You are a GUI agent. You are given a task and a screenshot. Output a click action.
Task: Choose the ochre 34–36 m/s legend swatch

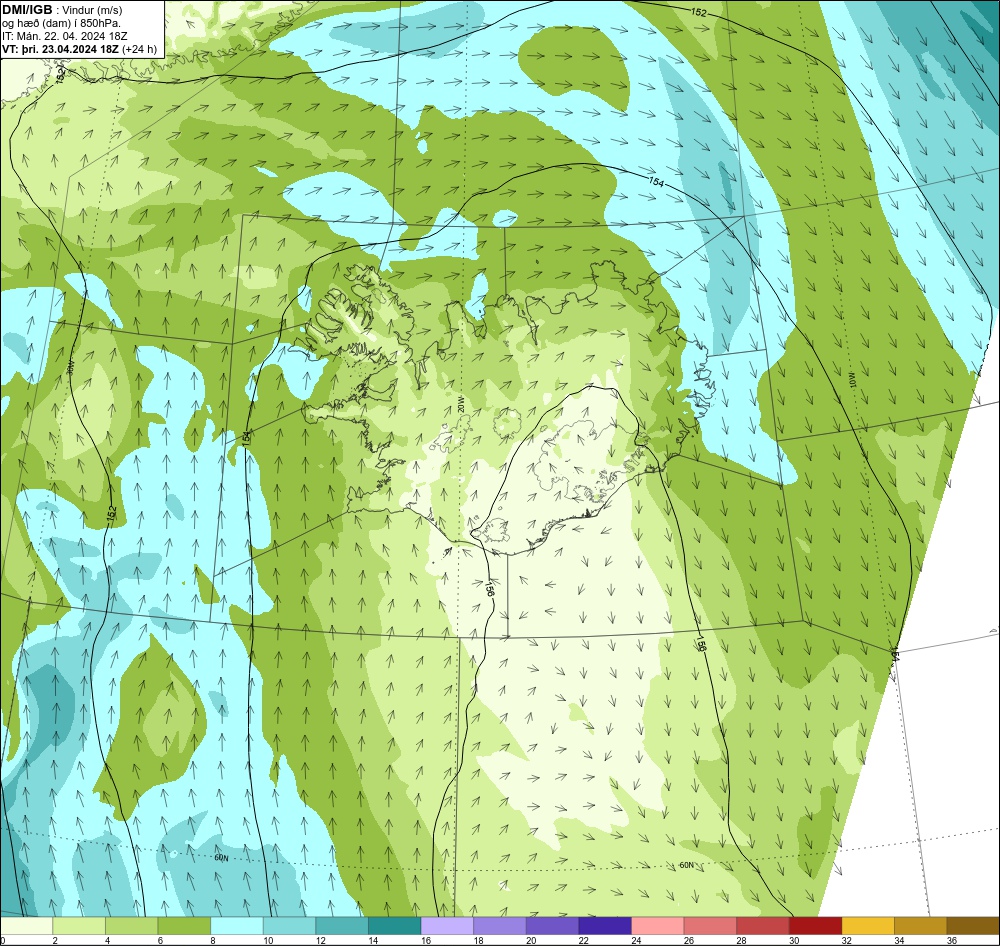(921, 926)
